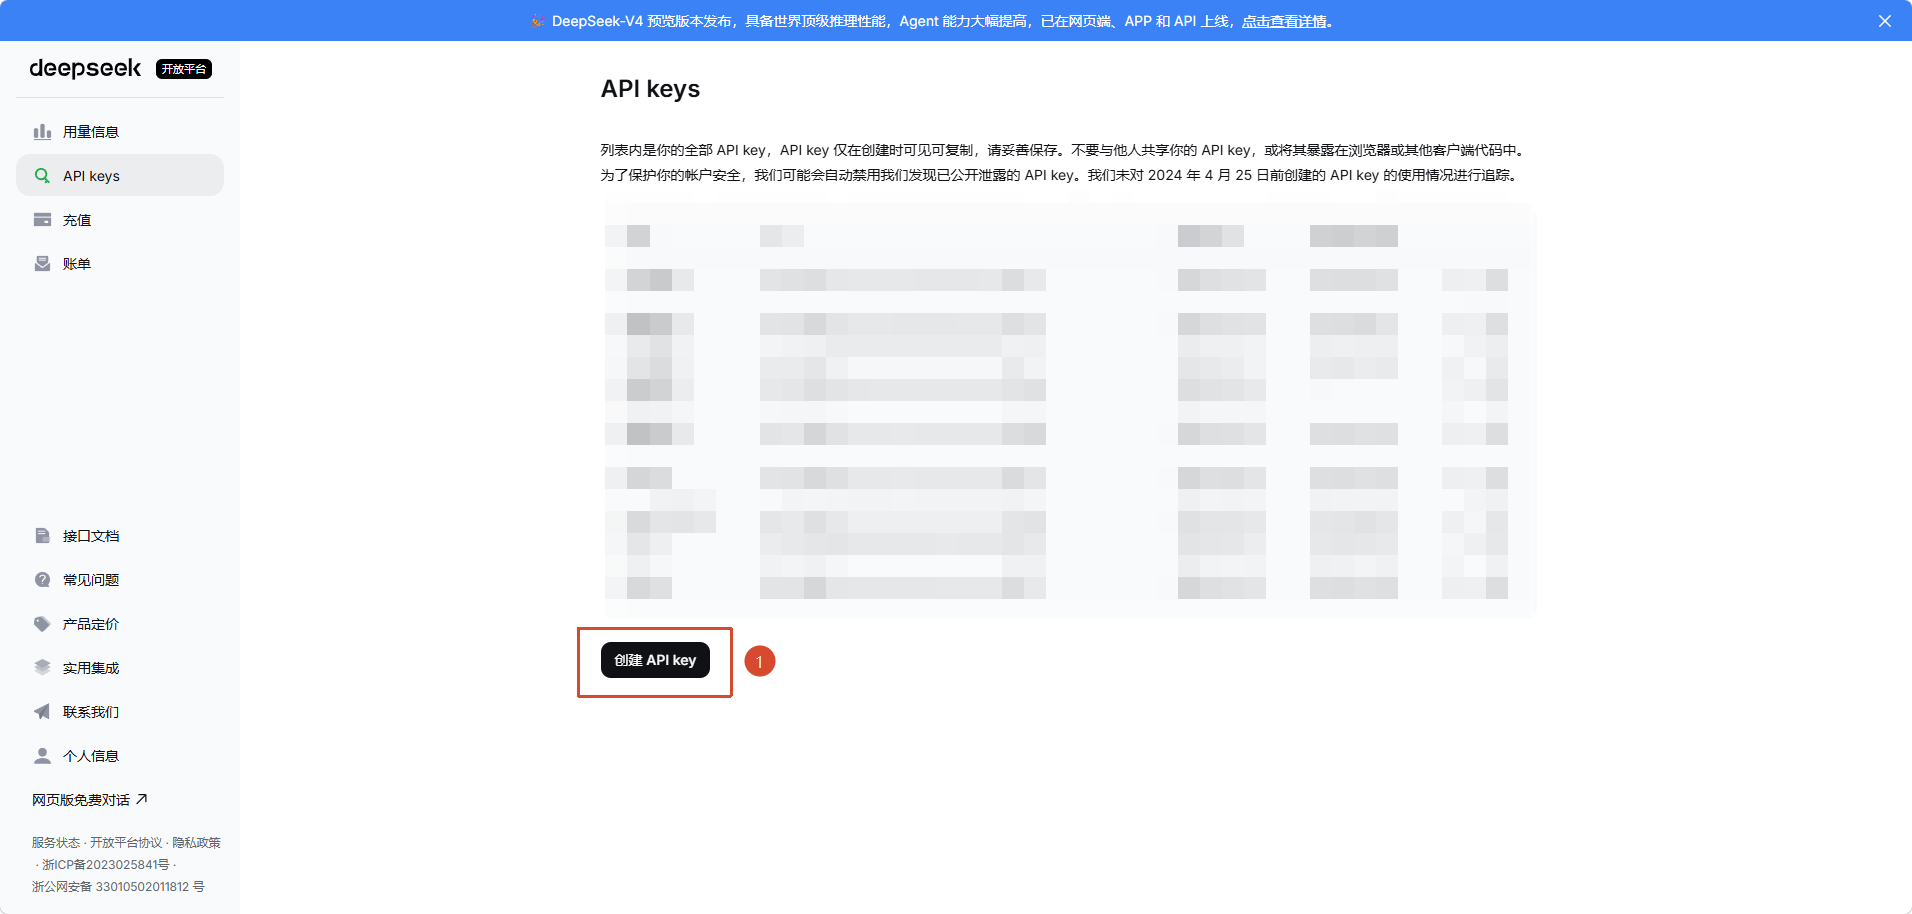Open the 浙ICP备2023025841号 link
Screen dimensions: 1912x914
pos(106,865)
